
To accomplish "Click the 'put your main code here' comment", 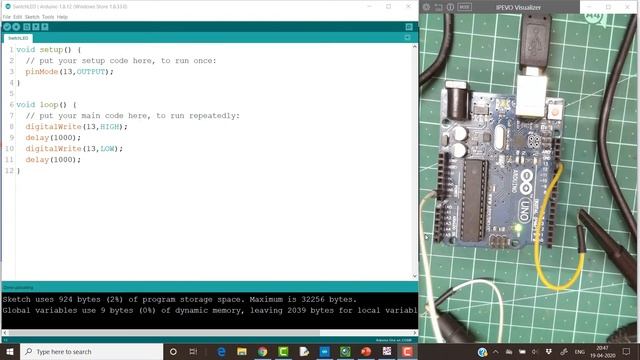I will pos(133,116).
